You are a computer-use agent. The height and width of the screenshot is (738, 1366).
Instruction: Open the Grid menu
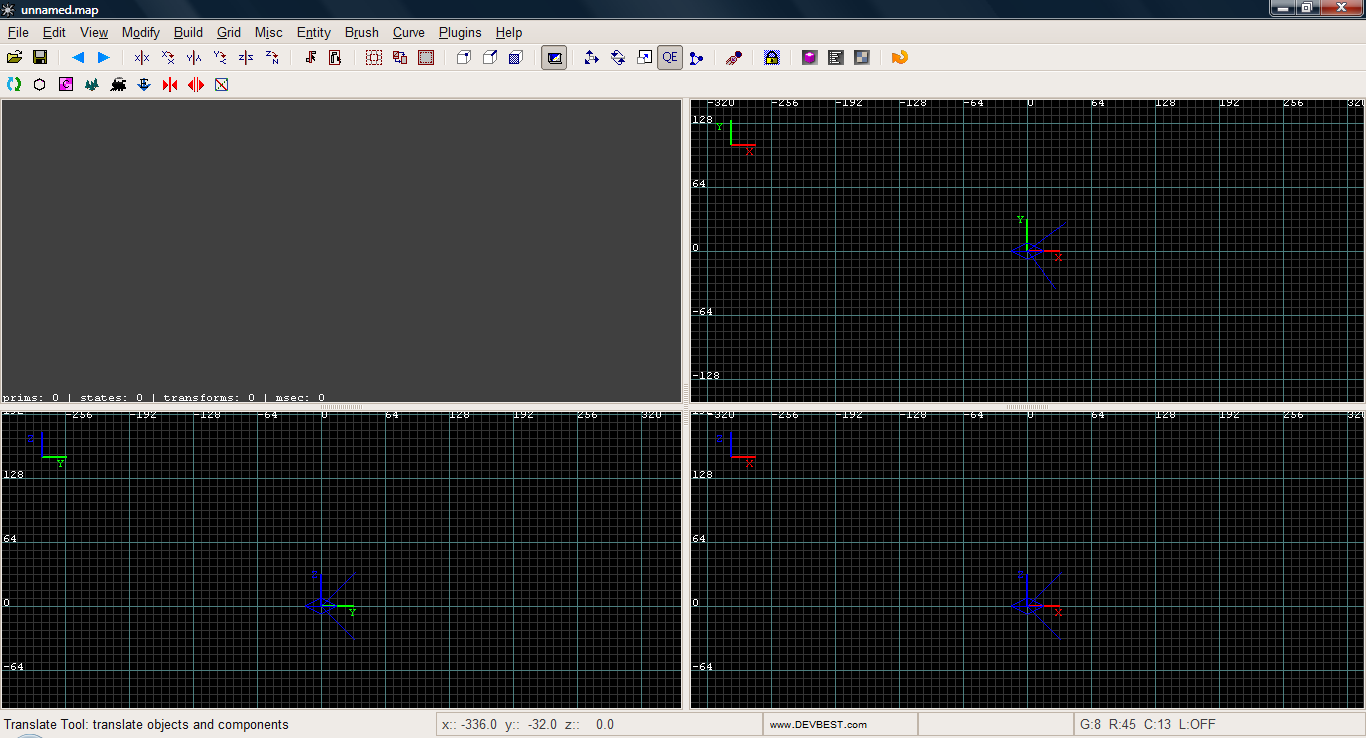pyautogui.click(x=229, y=33)
